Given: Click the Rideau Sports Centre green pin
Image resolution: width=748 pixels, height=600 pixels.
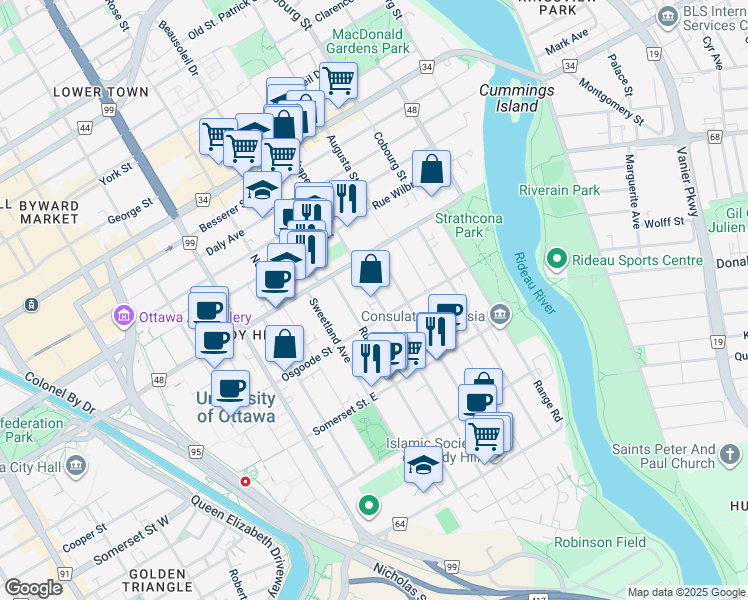Looking at the screenshot, I should 557,260.
